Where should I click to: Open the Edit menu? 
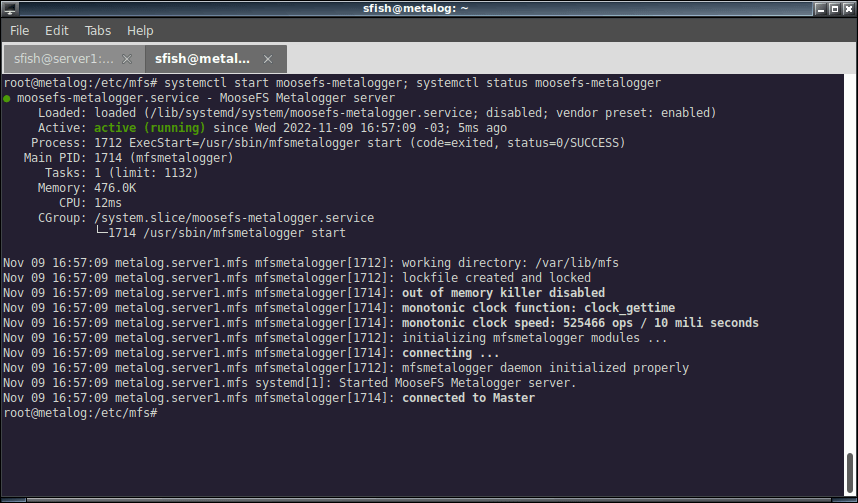tap(56, 31)
